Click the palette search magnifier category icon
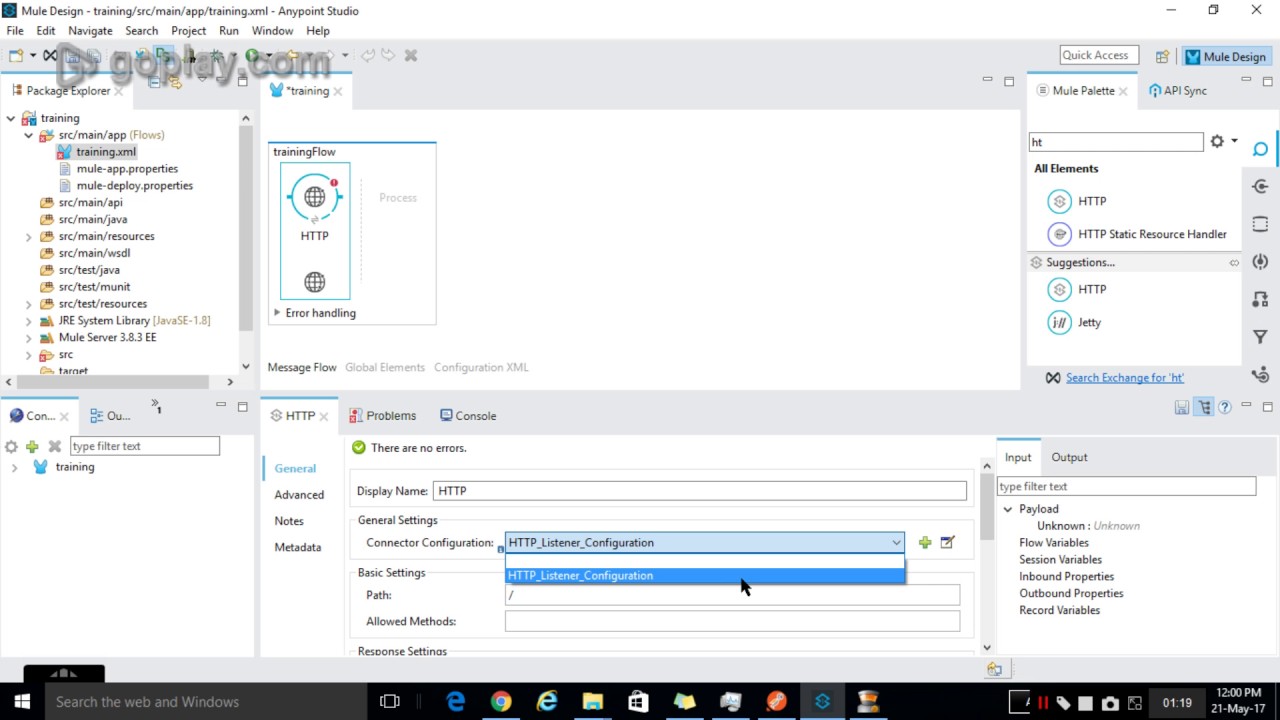Image resolution: width=1280 pixels, height=720 pixels. pos(1260,149)
